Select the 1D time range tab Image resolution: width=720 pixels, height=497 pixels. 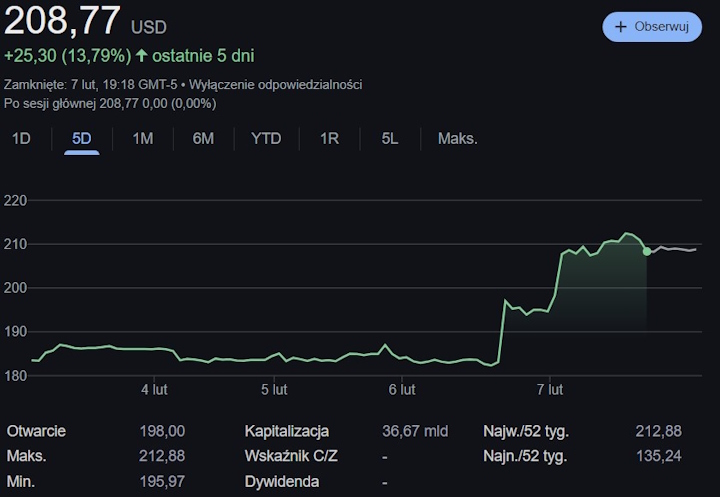click(x=21, y=139)
